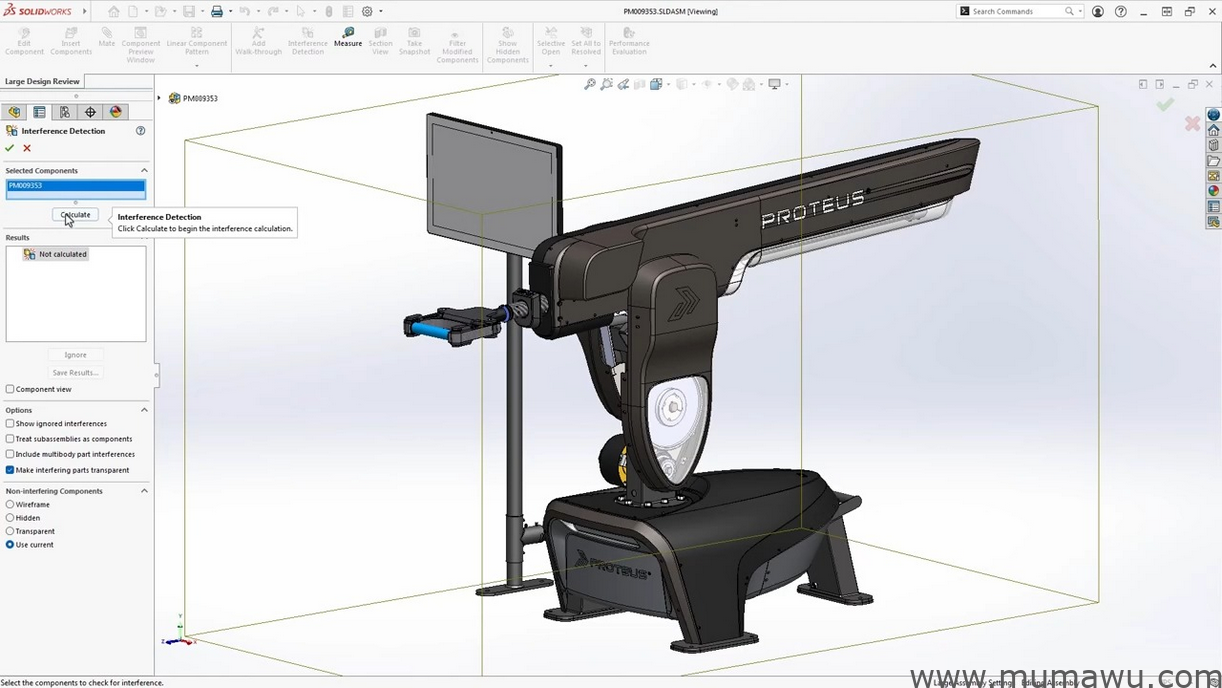Collapse the Options section

pos(144,409)
